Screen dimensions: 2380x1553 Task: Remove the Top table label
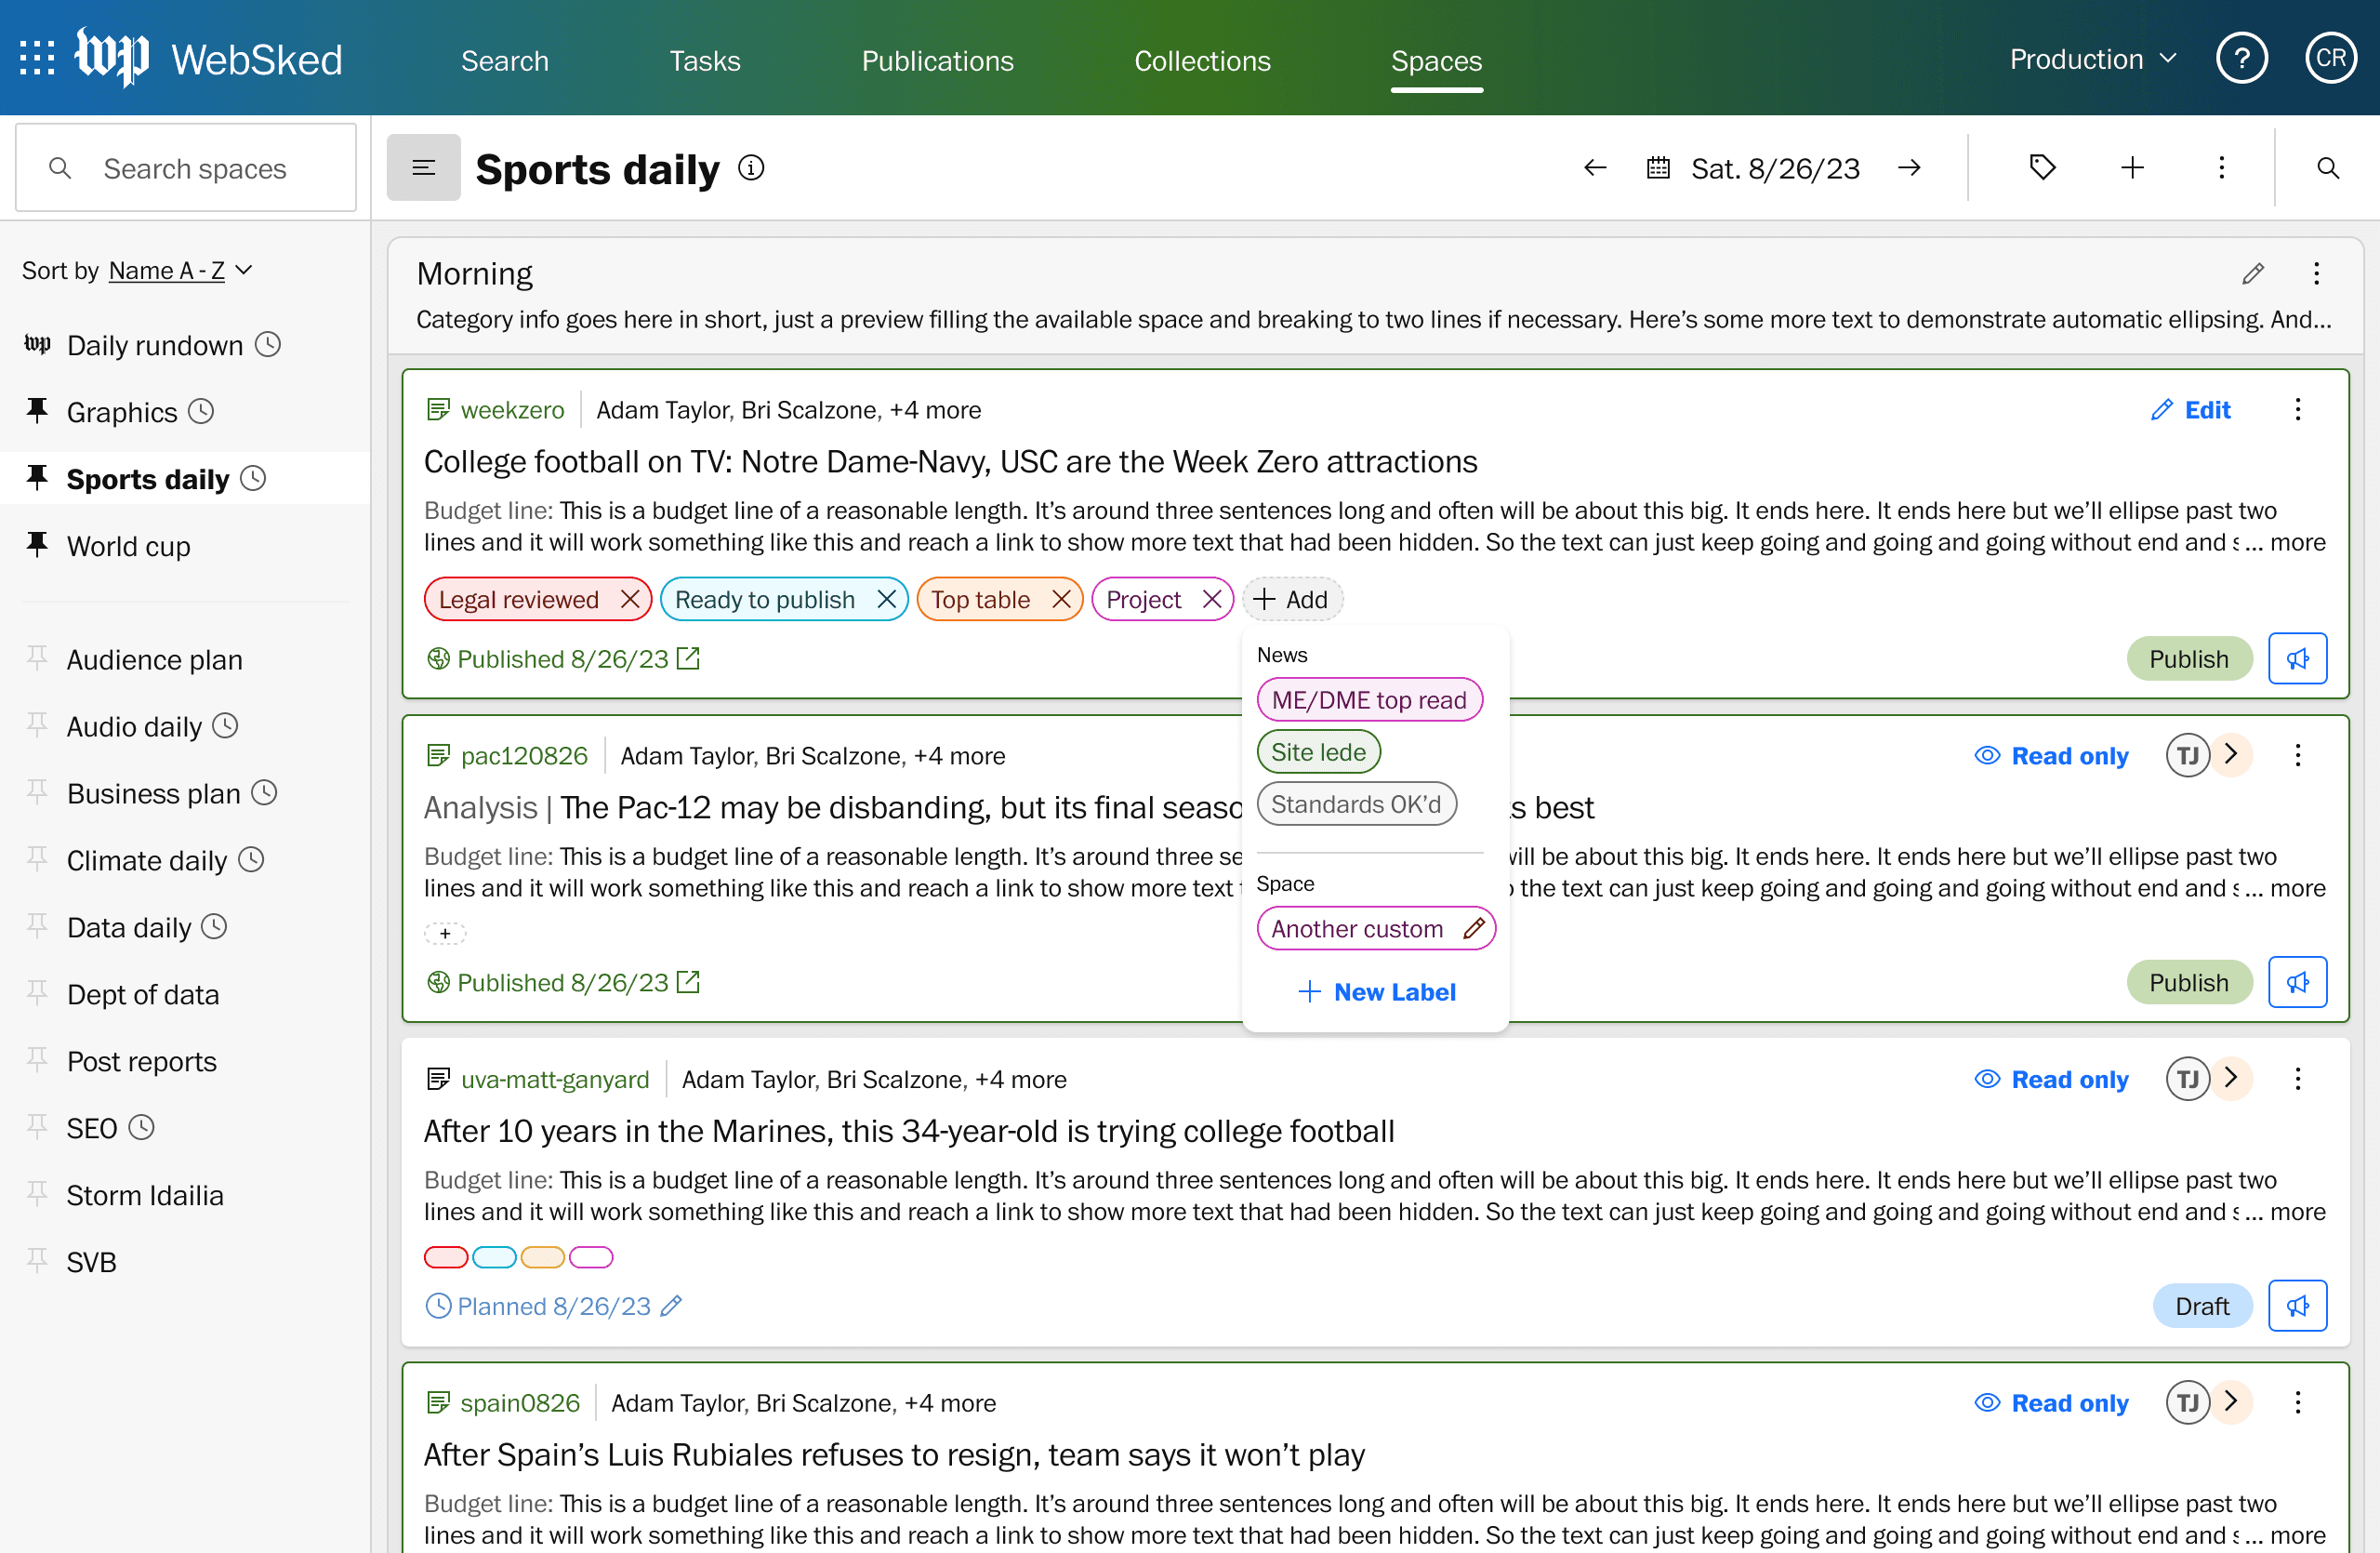pos(1061,600)
